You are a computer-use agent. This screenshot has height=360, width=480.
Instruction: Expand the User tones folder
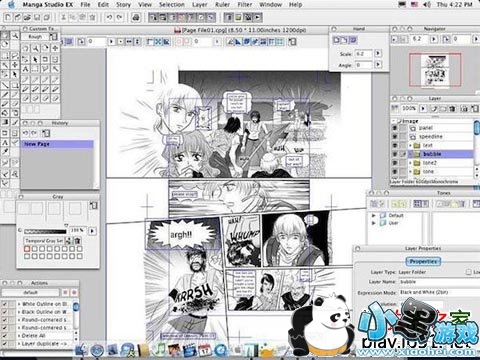pos(374,223)
